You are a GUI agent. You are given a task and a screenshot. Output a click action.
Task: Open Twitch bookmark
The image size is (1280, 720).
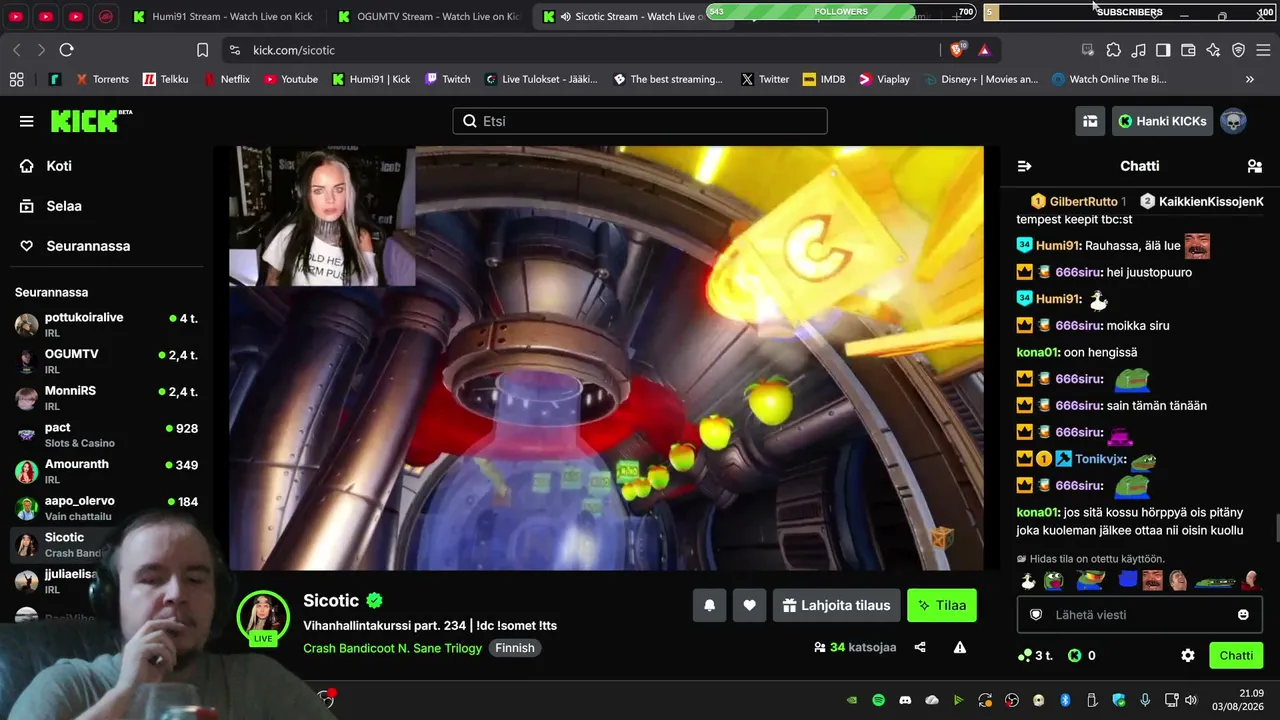[x=447, y=79]
